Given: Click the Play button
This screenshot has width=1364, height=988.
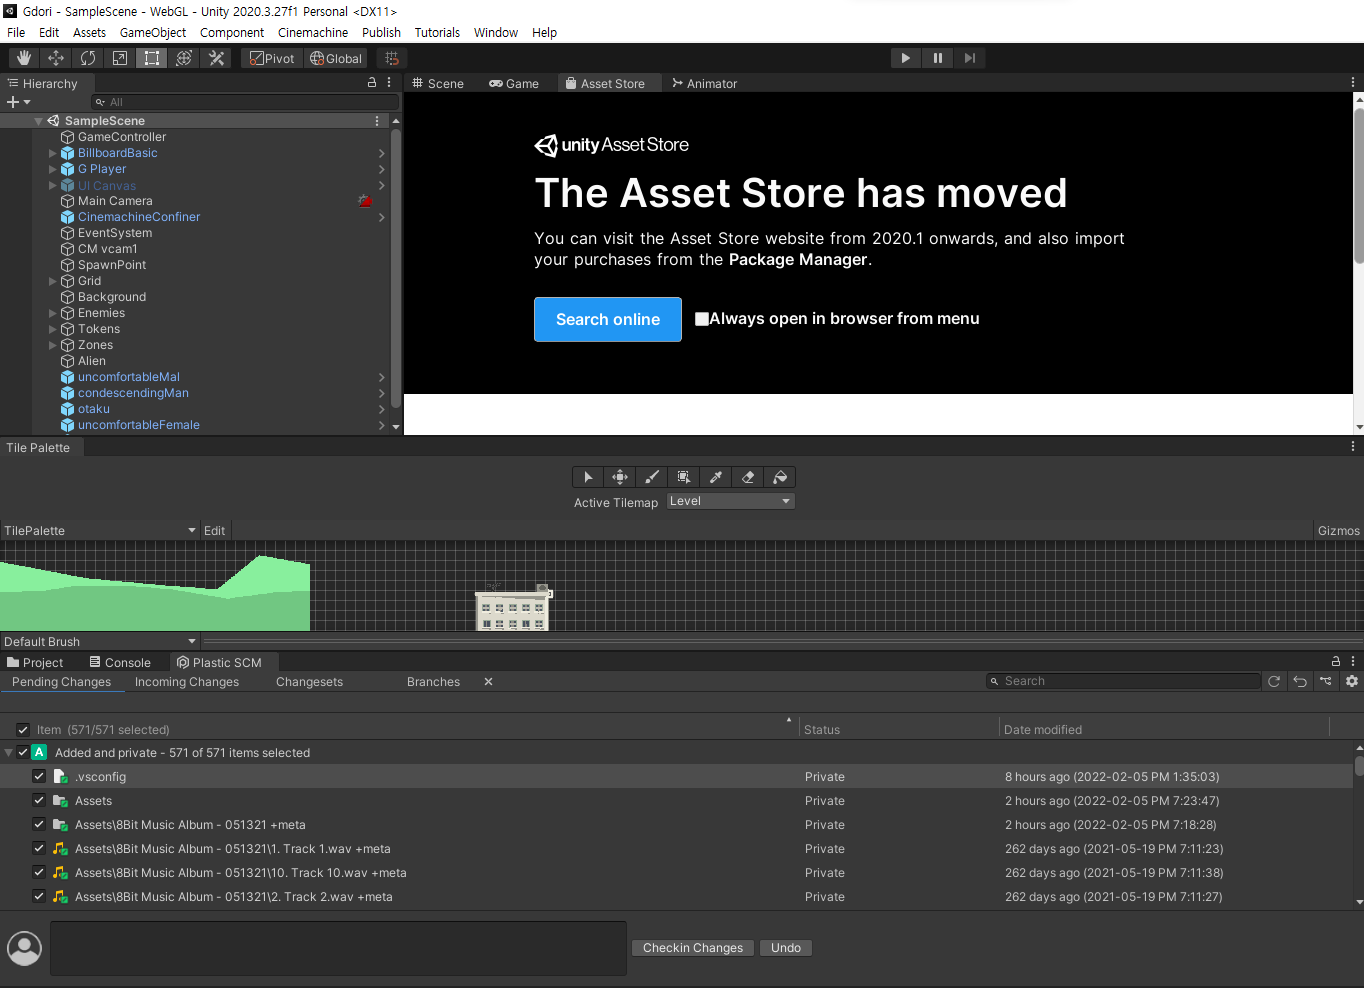Looking at the screenshot, I should 906,58.
